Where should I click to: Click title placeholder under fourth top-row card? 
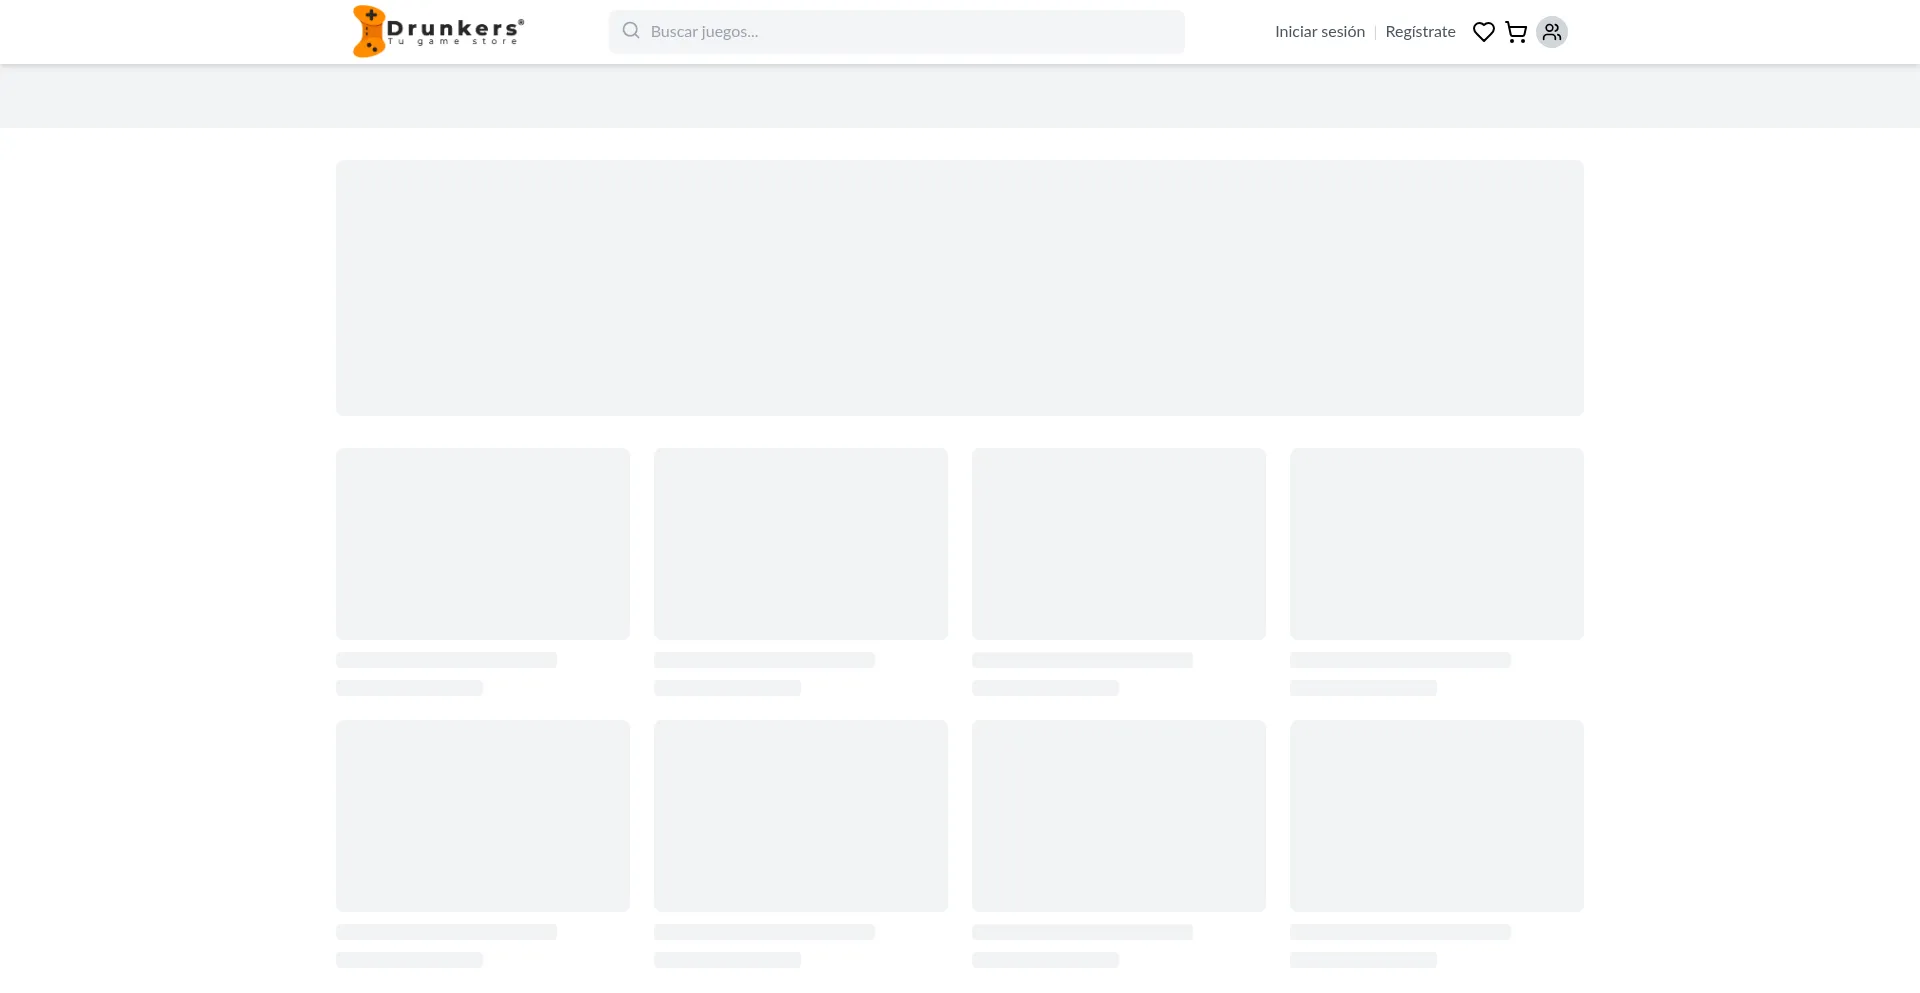1400,660
